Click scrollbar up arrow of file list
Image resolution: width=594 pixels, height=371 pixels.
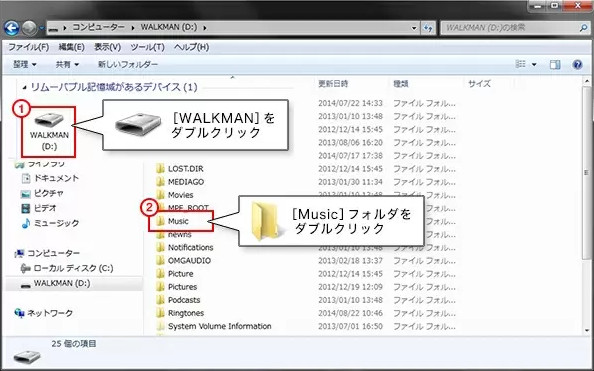click(x=587, y=81)
